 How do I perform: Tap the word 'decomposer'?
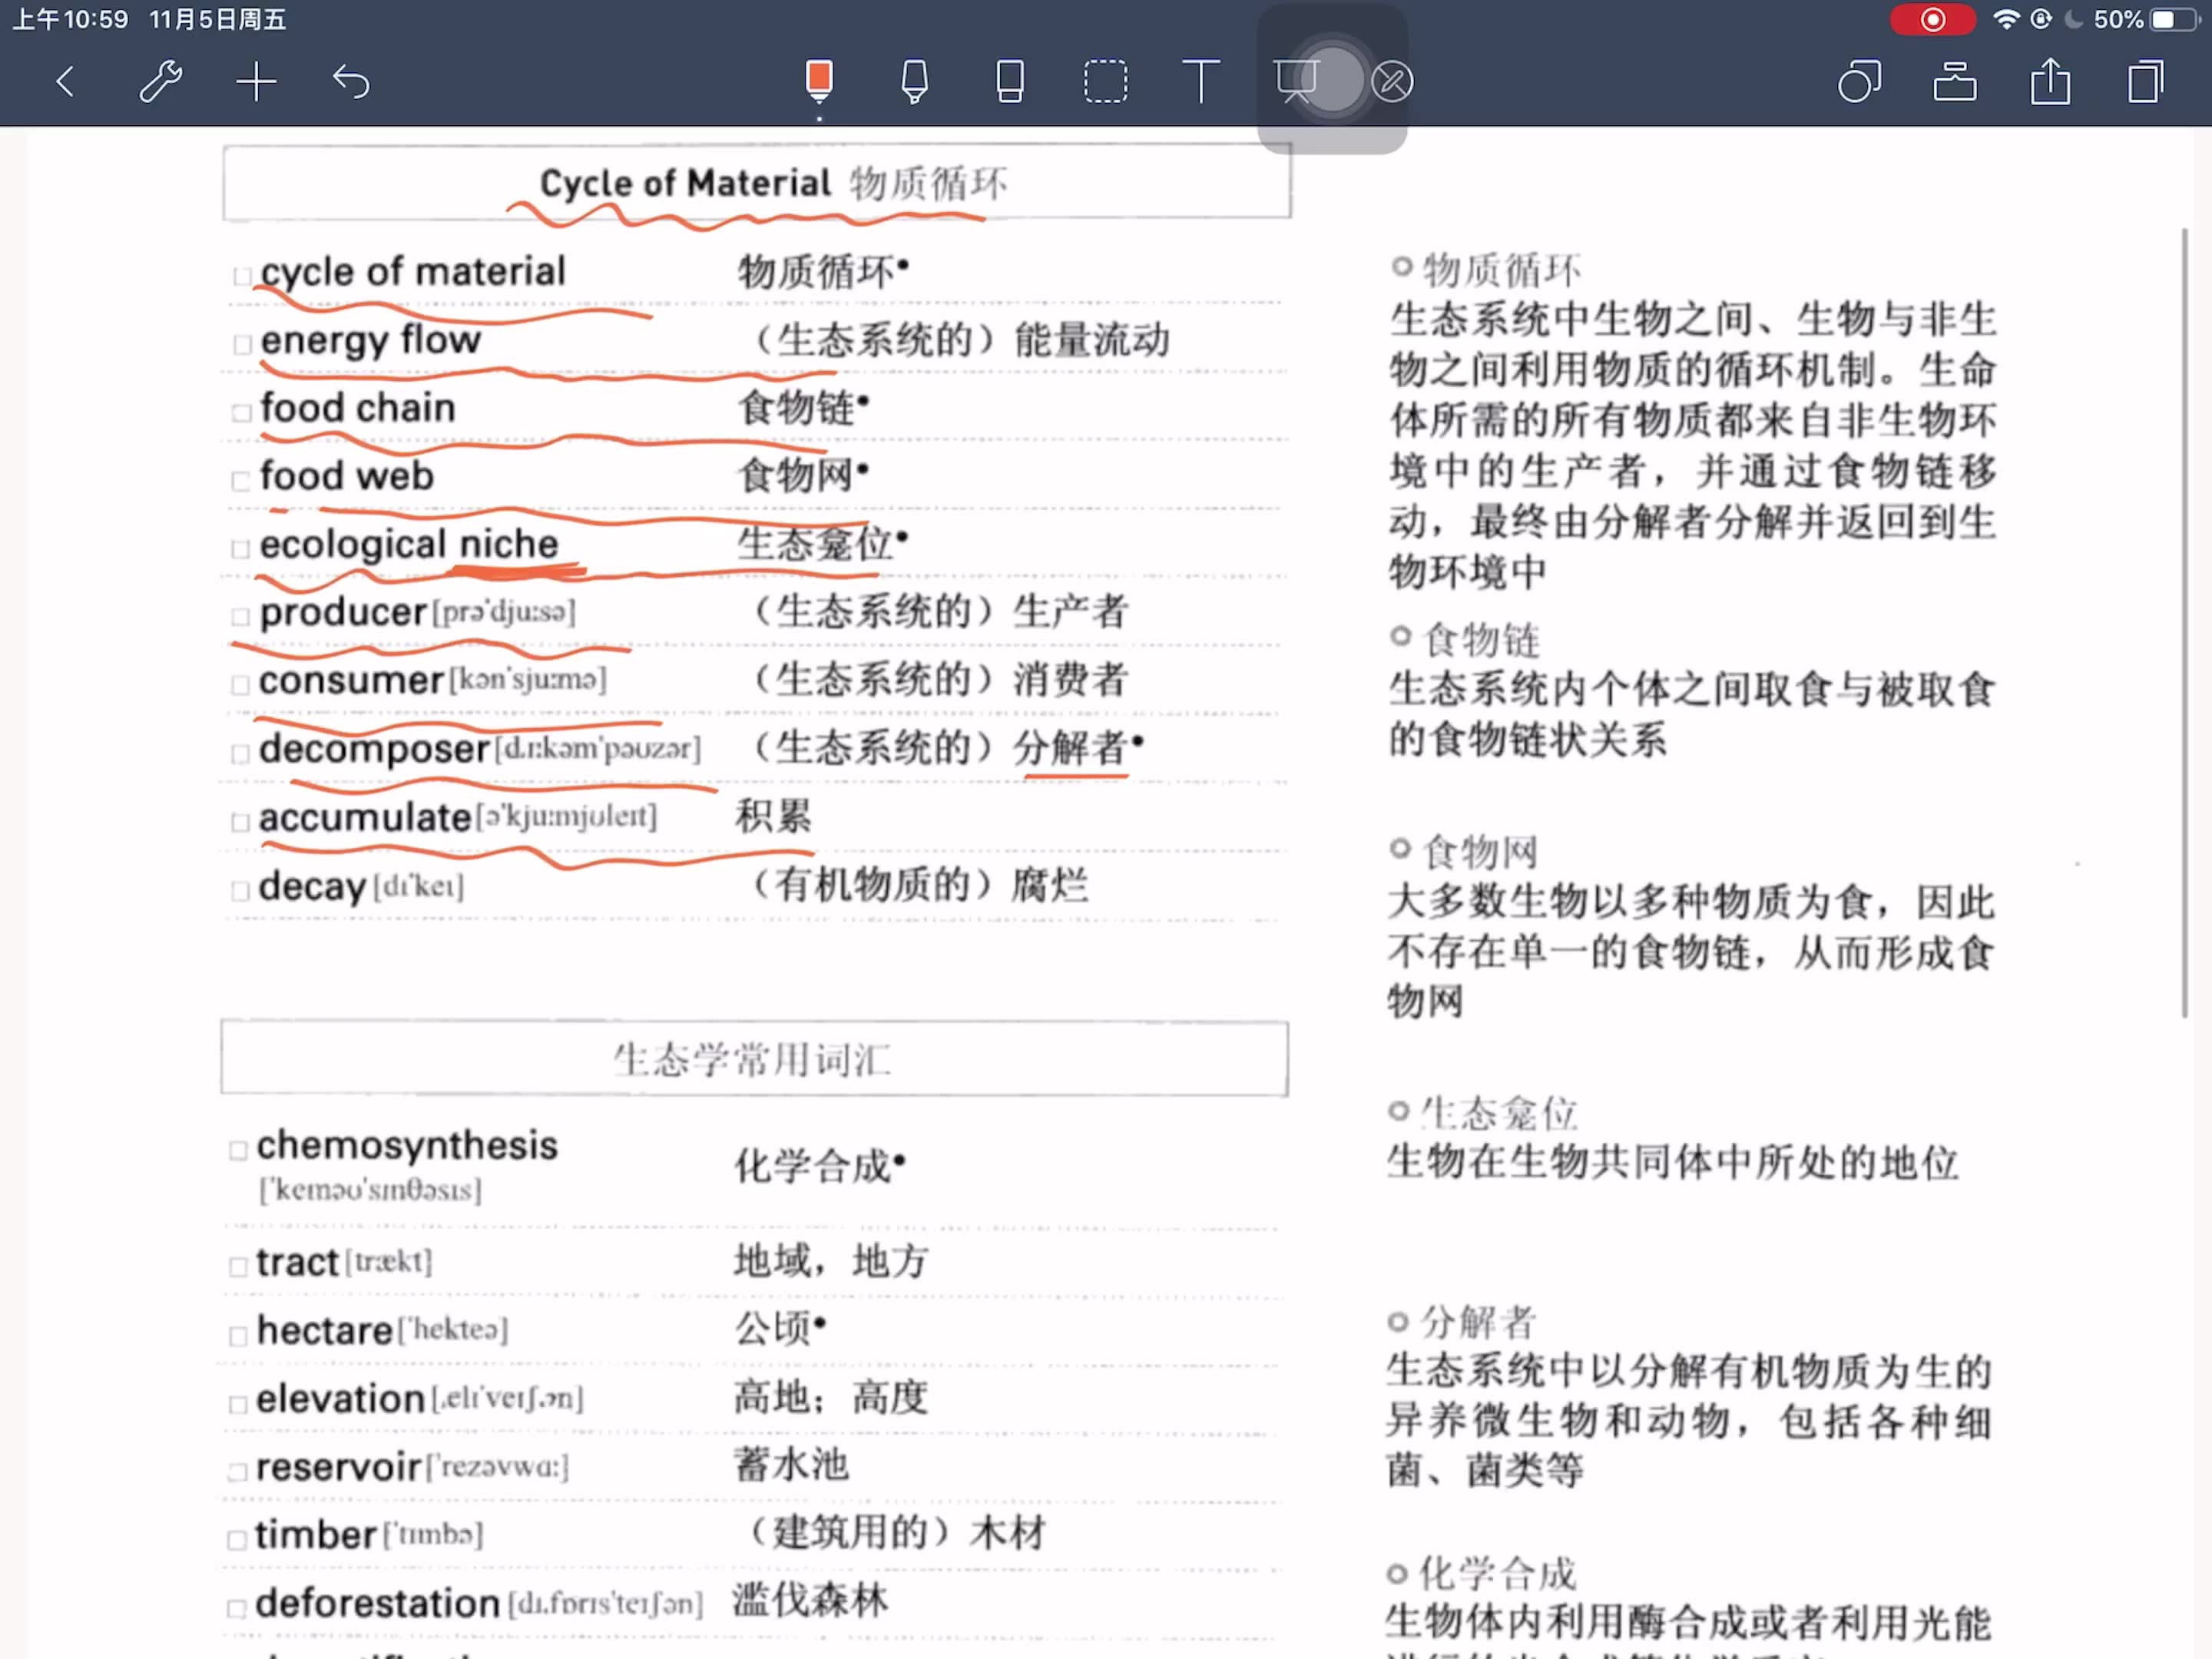coord(374,748)
